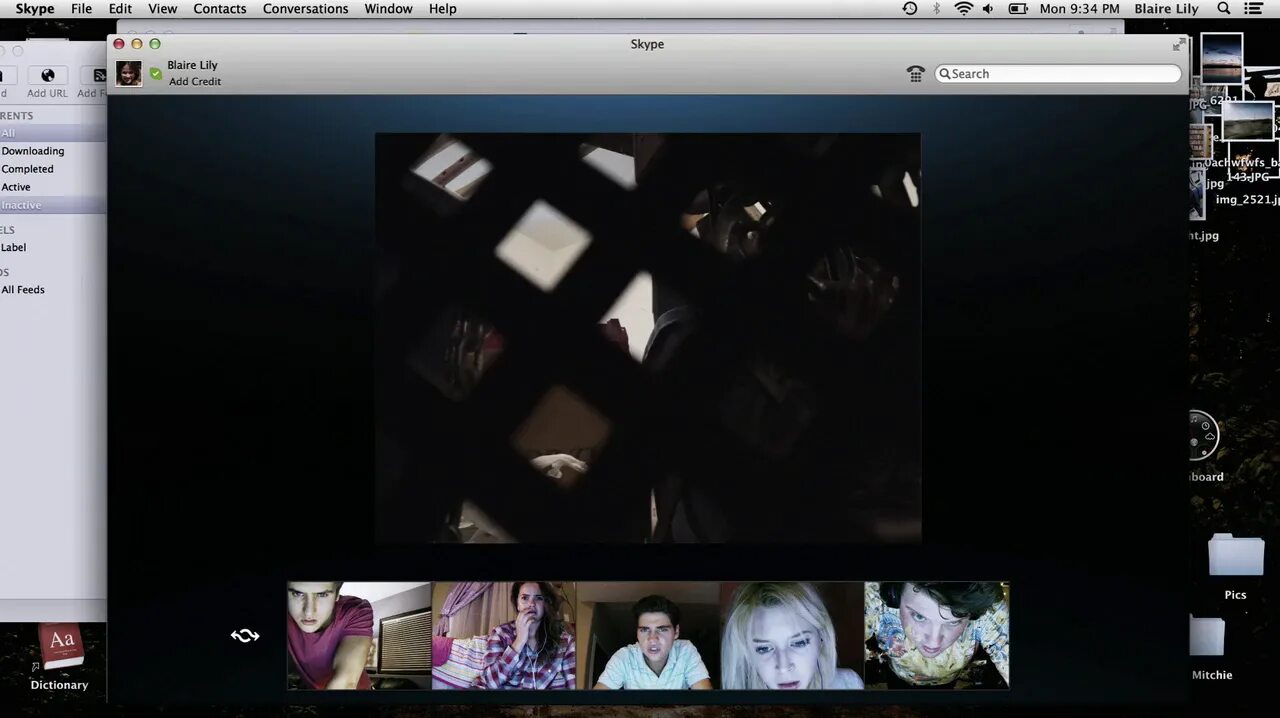The image size is (1280, 718).
Task: Select Active in background window sidebar
Action: click(x=16, y=187)
